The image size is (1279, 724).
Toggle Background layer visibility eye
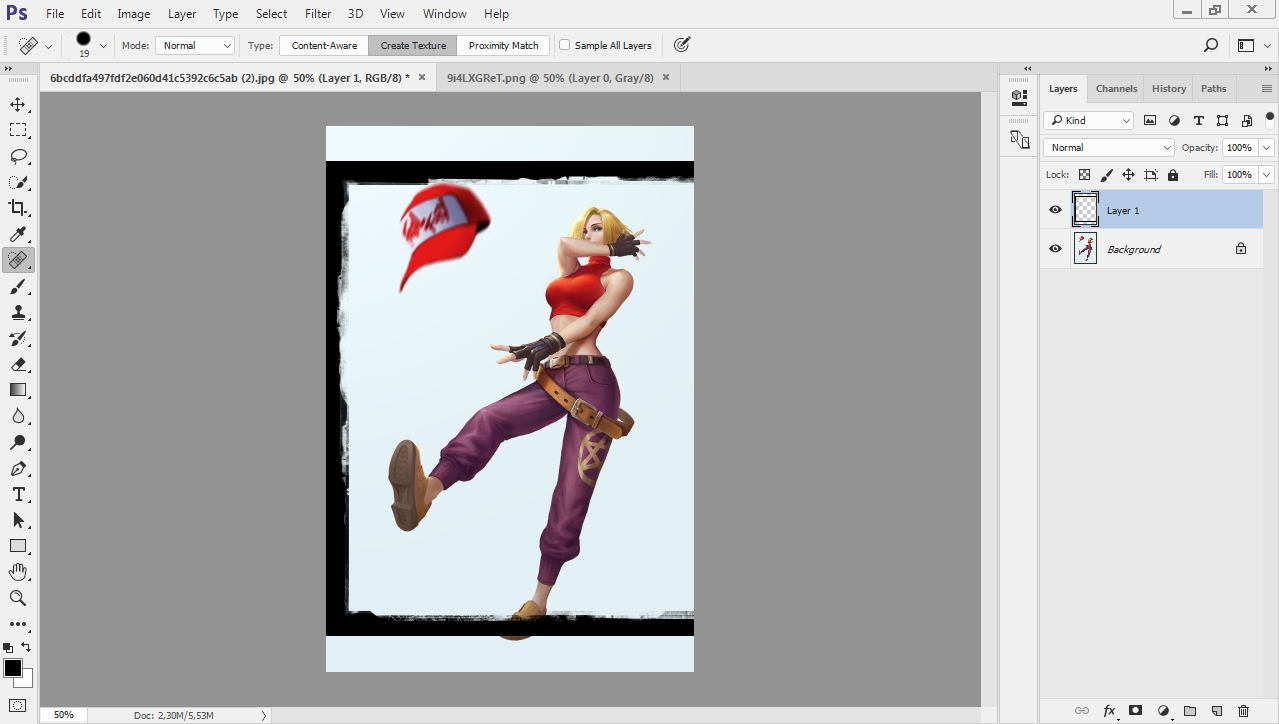[x=1055, y=249]
